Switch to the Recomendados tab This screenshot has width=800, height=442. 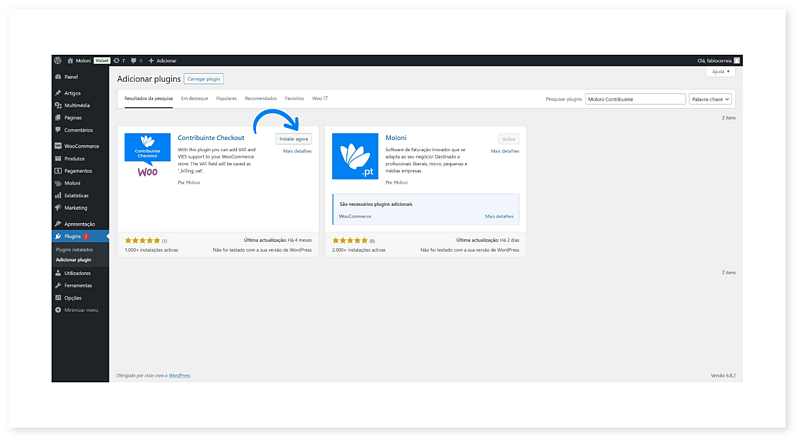(260, 99)
